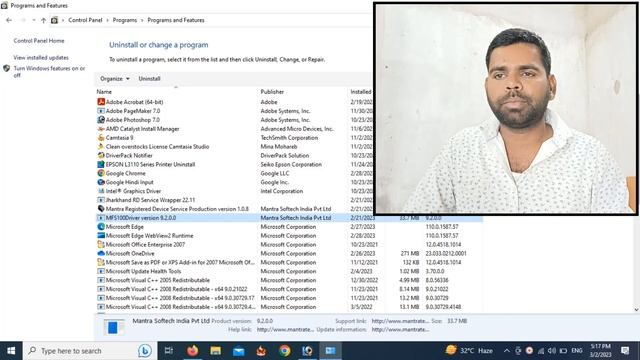Expand the chevron after Control Panel breadcrumb
Screen dimensions: 640x360
[108, 20]
